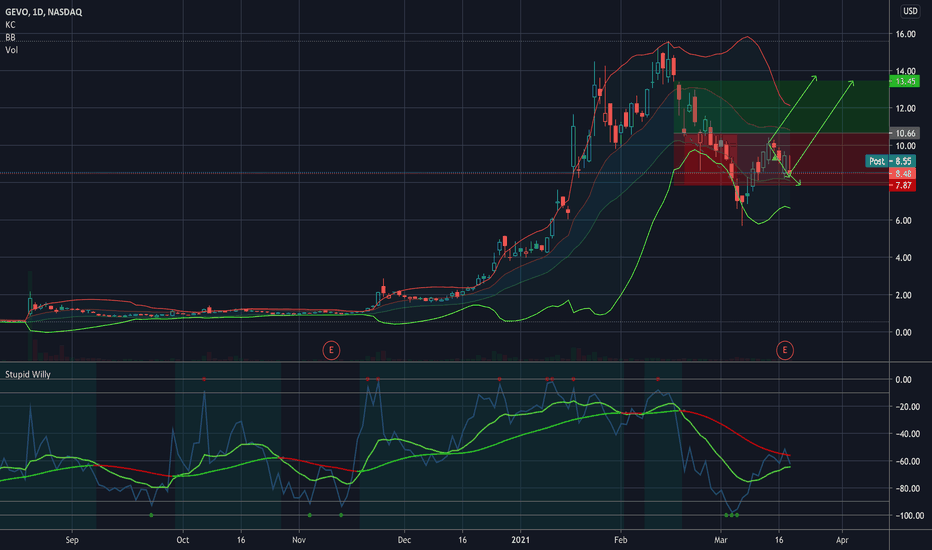This screenshot has height=550, width=932.
Task: Click the 2.00 price axis value
Action: coord(903,296)
